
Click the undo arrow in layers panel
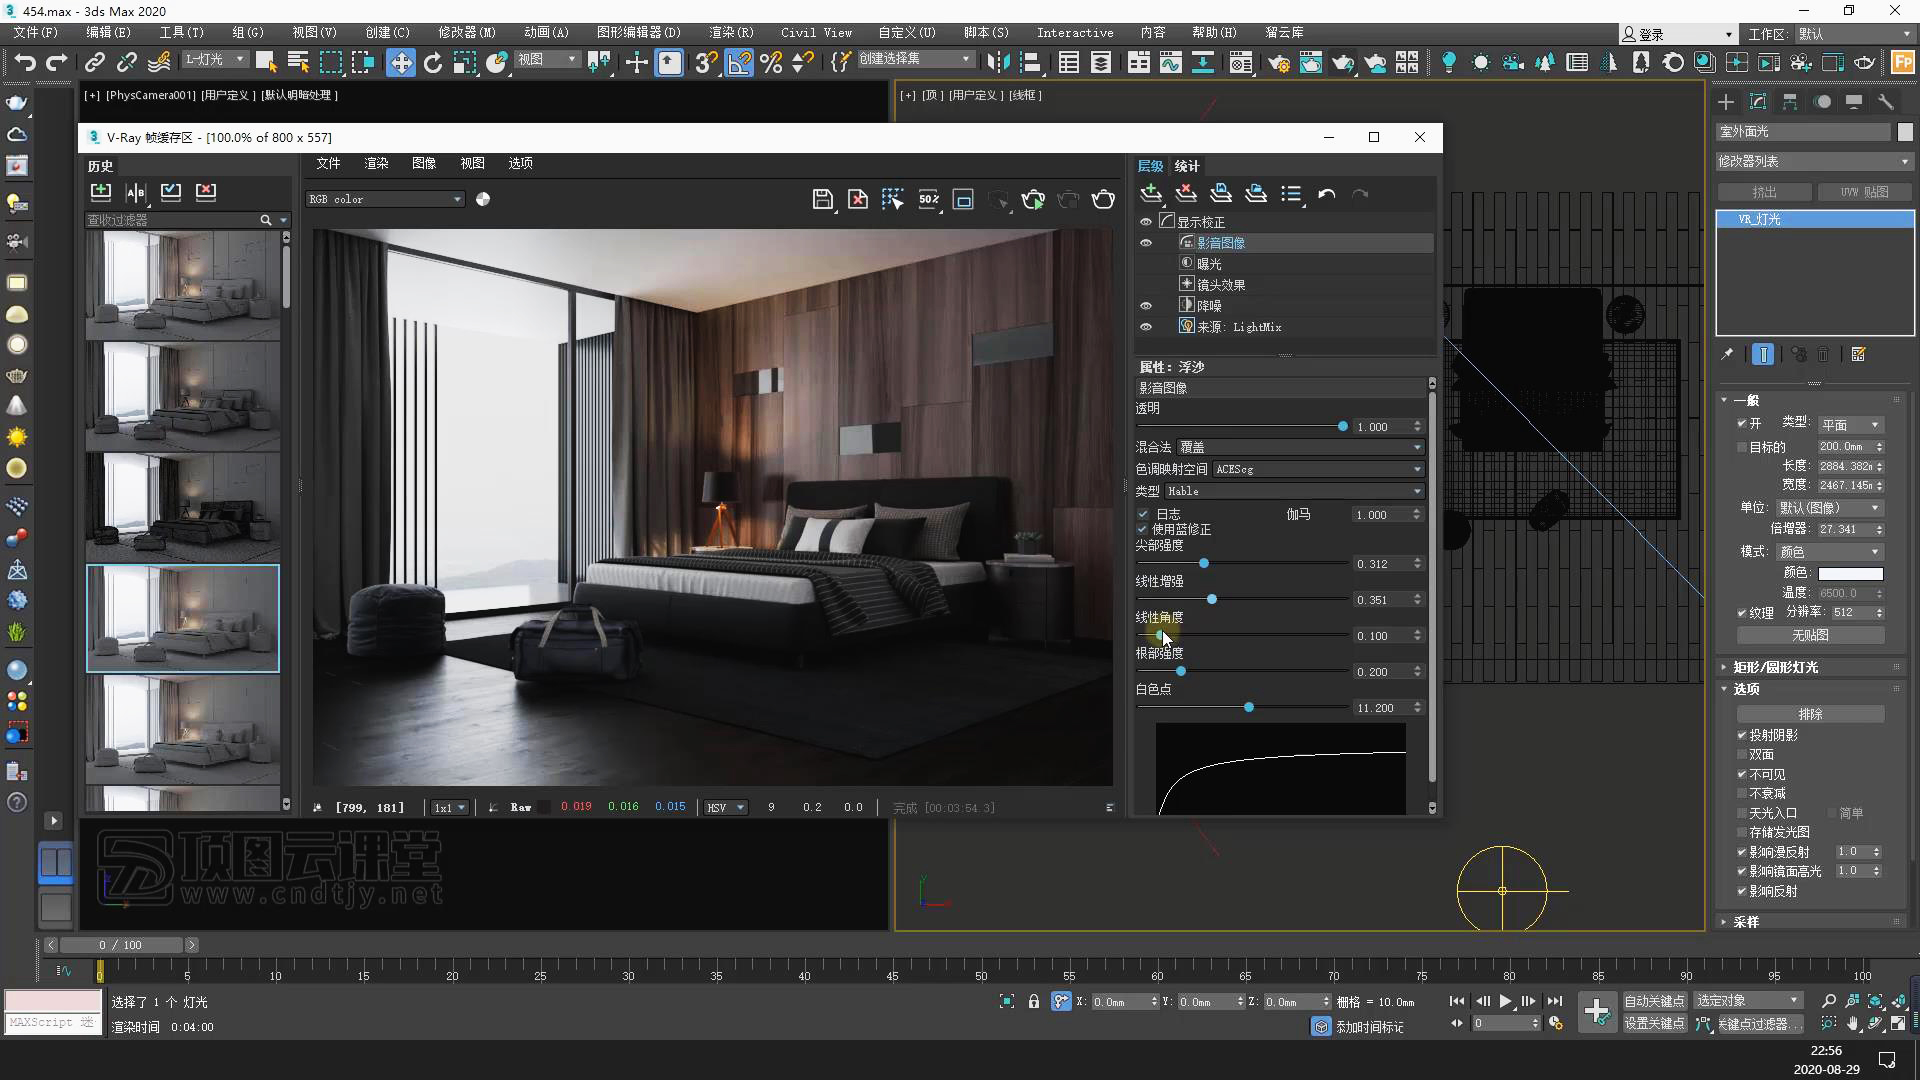1326,194
